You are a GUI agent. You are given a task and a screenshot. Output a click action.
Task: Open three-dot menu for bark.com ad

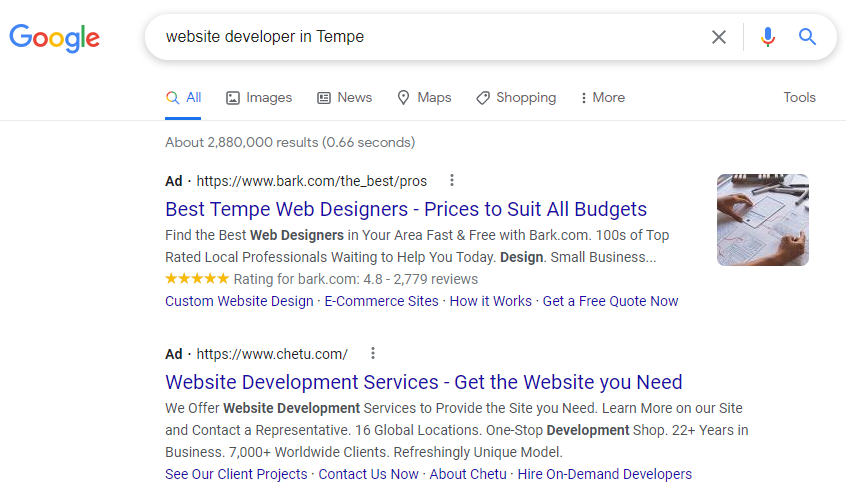click(452, 180)
